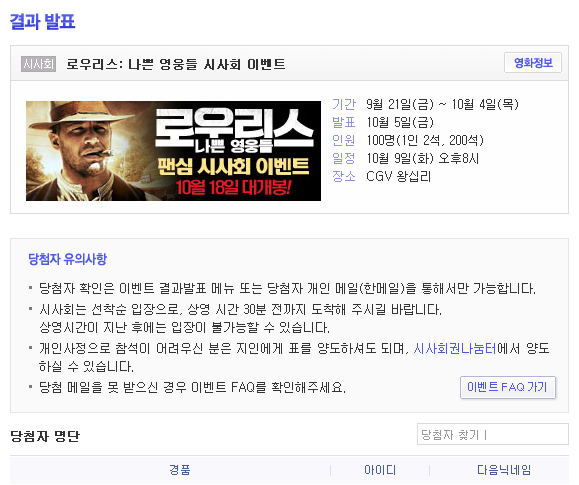Click the 발표 date label
This screenshot has width=579, height=485.
point(344,122)
